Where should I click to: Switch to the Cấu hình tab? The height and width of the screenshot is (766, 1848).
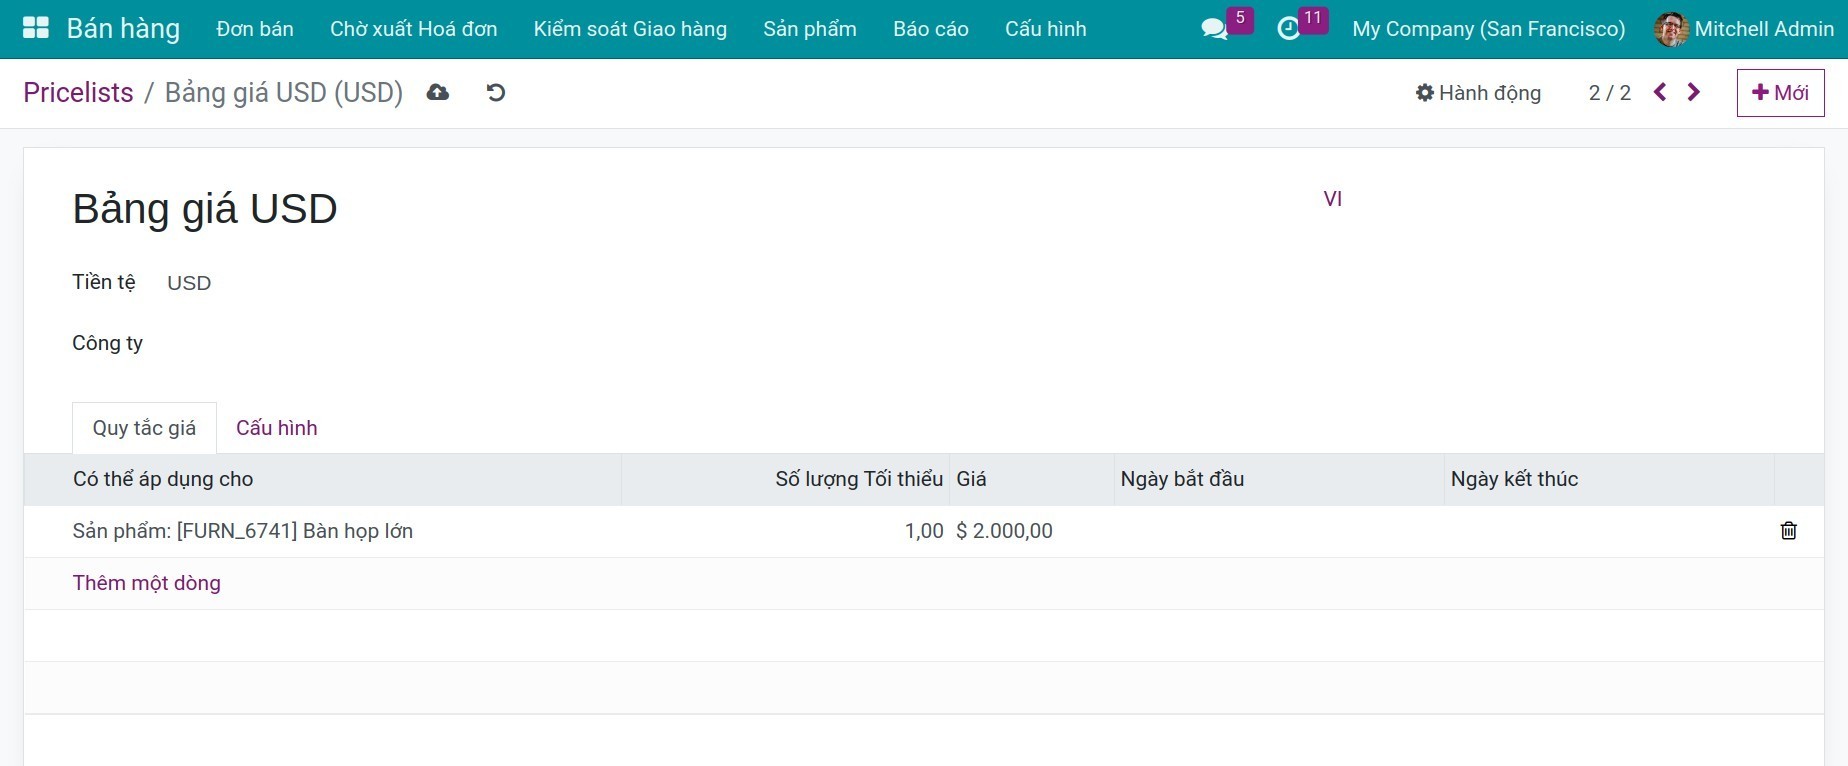(x=276, y=428)
